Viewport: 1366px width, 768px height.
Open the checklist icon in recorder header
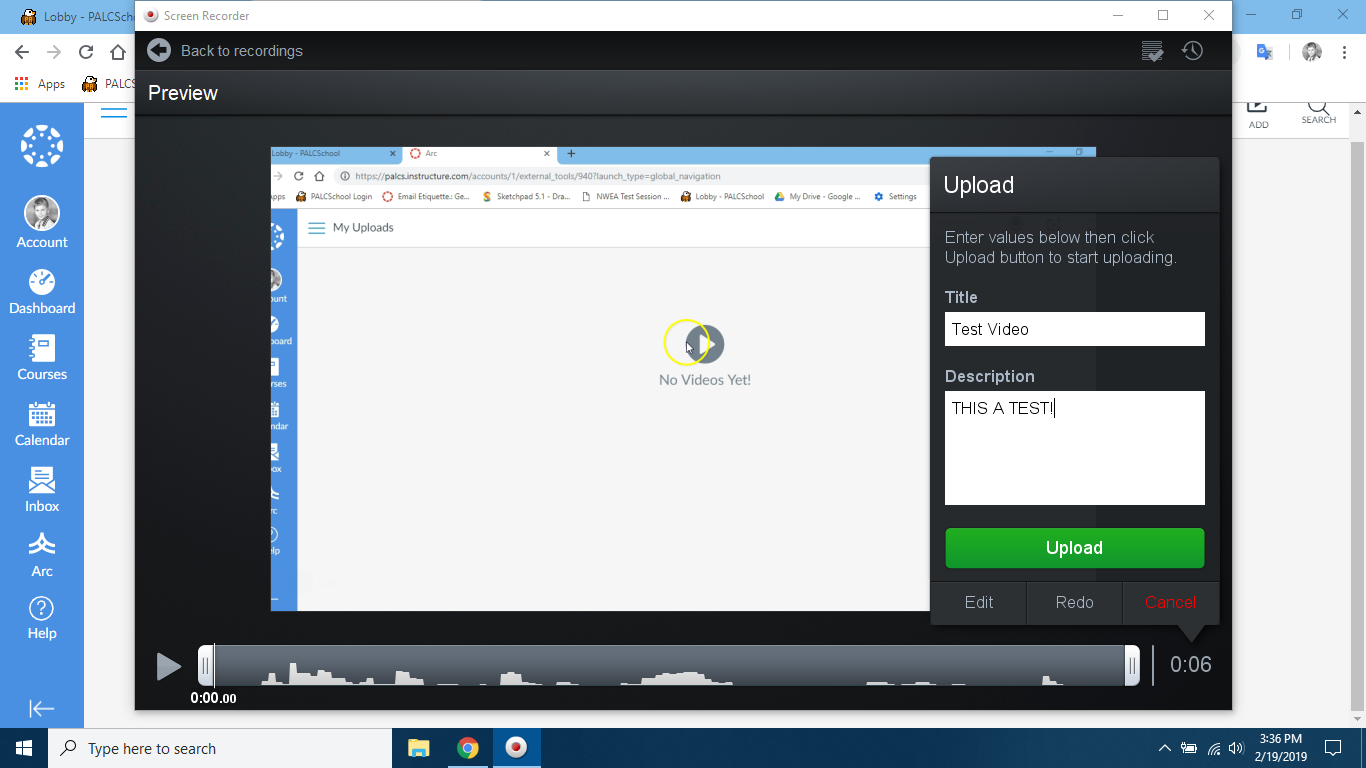(1152, 51)
